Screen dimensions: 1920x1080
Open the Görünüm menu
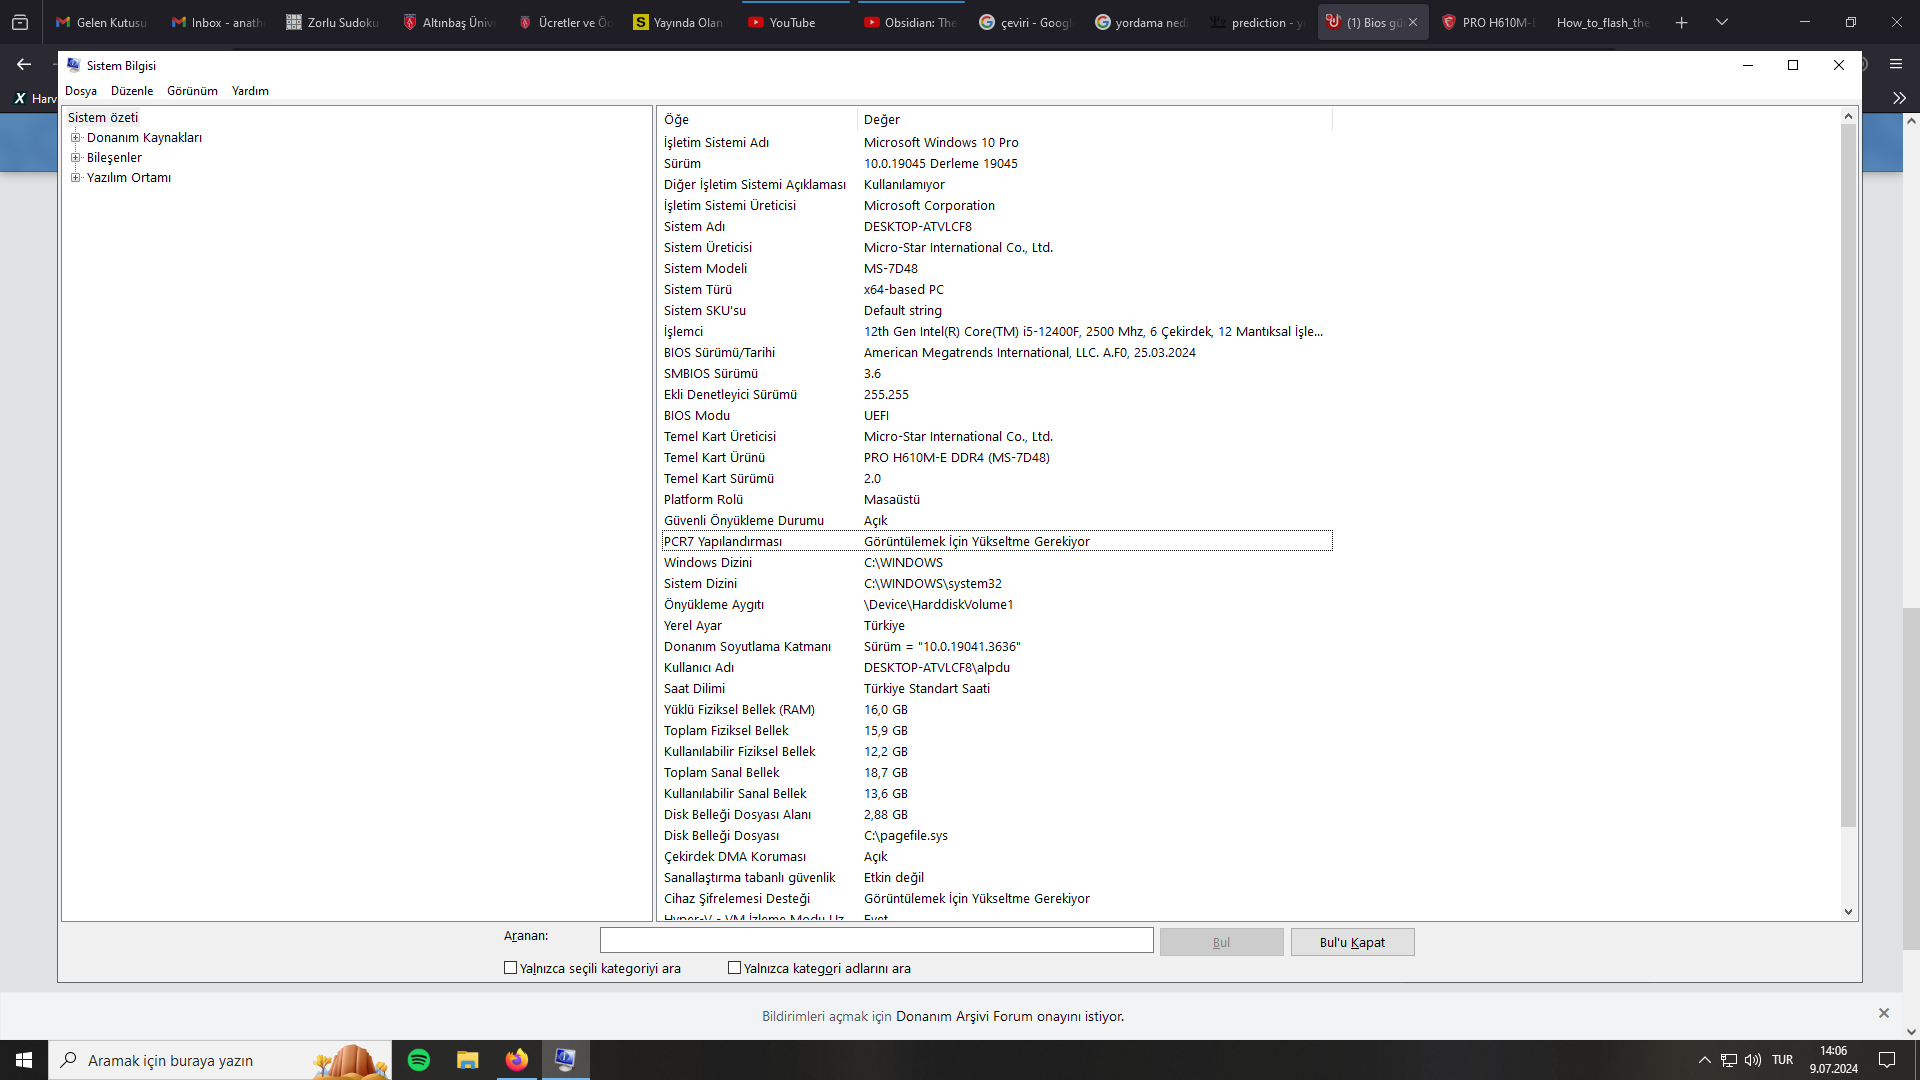click(x=192, y=91)
